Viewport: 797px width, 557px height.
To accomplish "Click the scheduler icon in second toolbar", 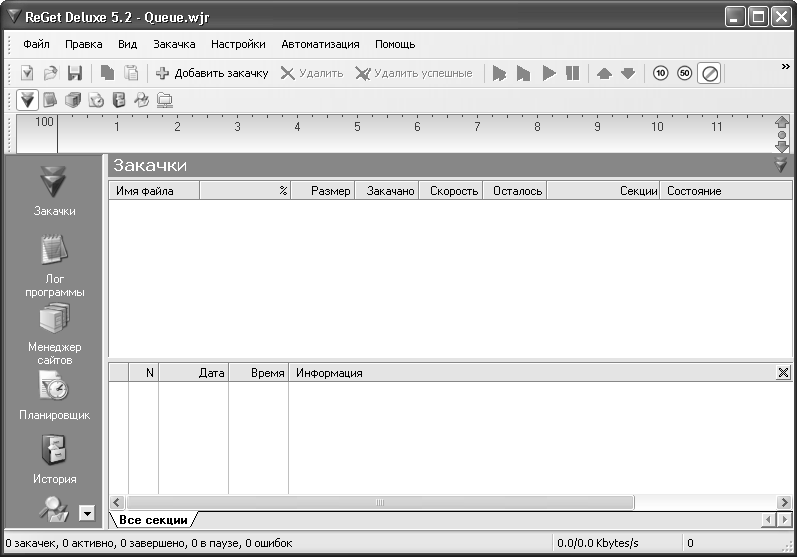I will pos(96,100).
